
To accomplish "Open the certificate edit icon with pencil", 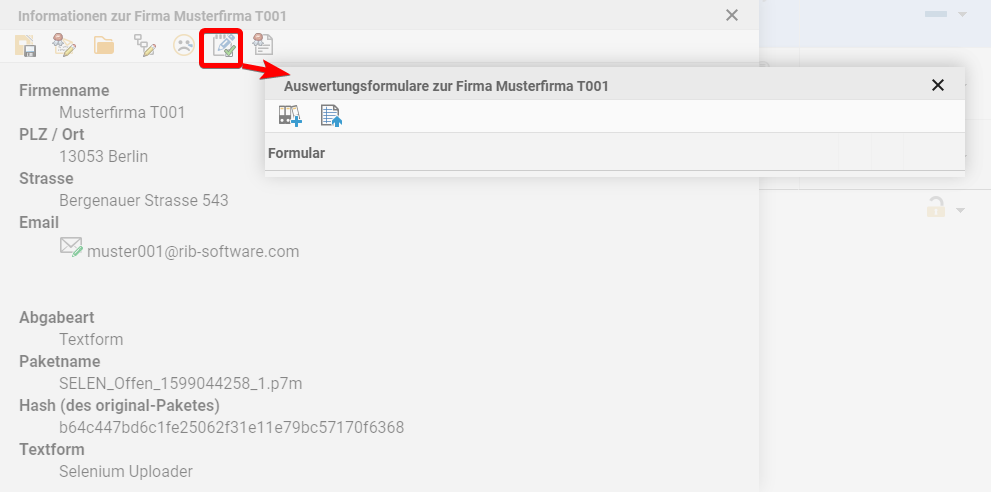I will (65, 45).
